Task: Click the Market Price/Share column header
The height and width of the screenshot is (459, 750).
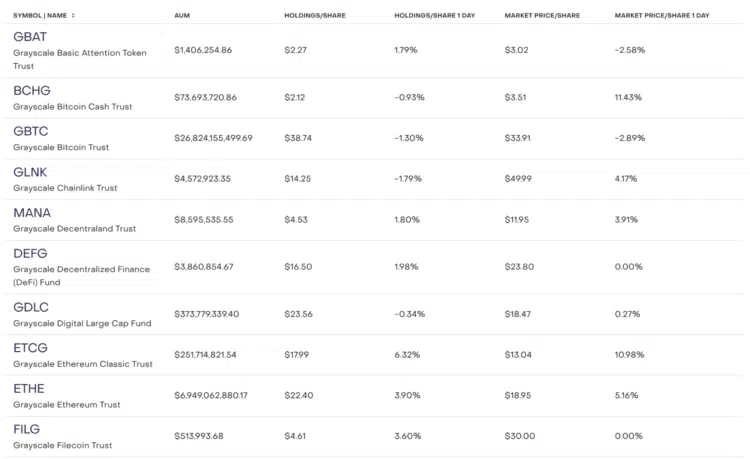Action: point(542,15)
